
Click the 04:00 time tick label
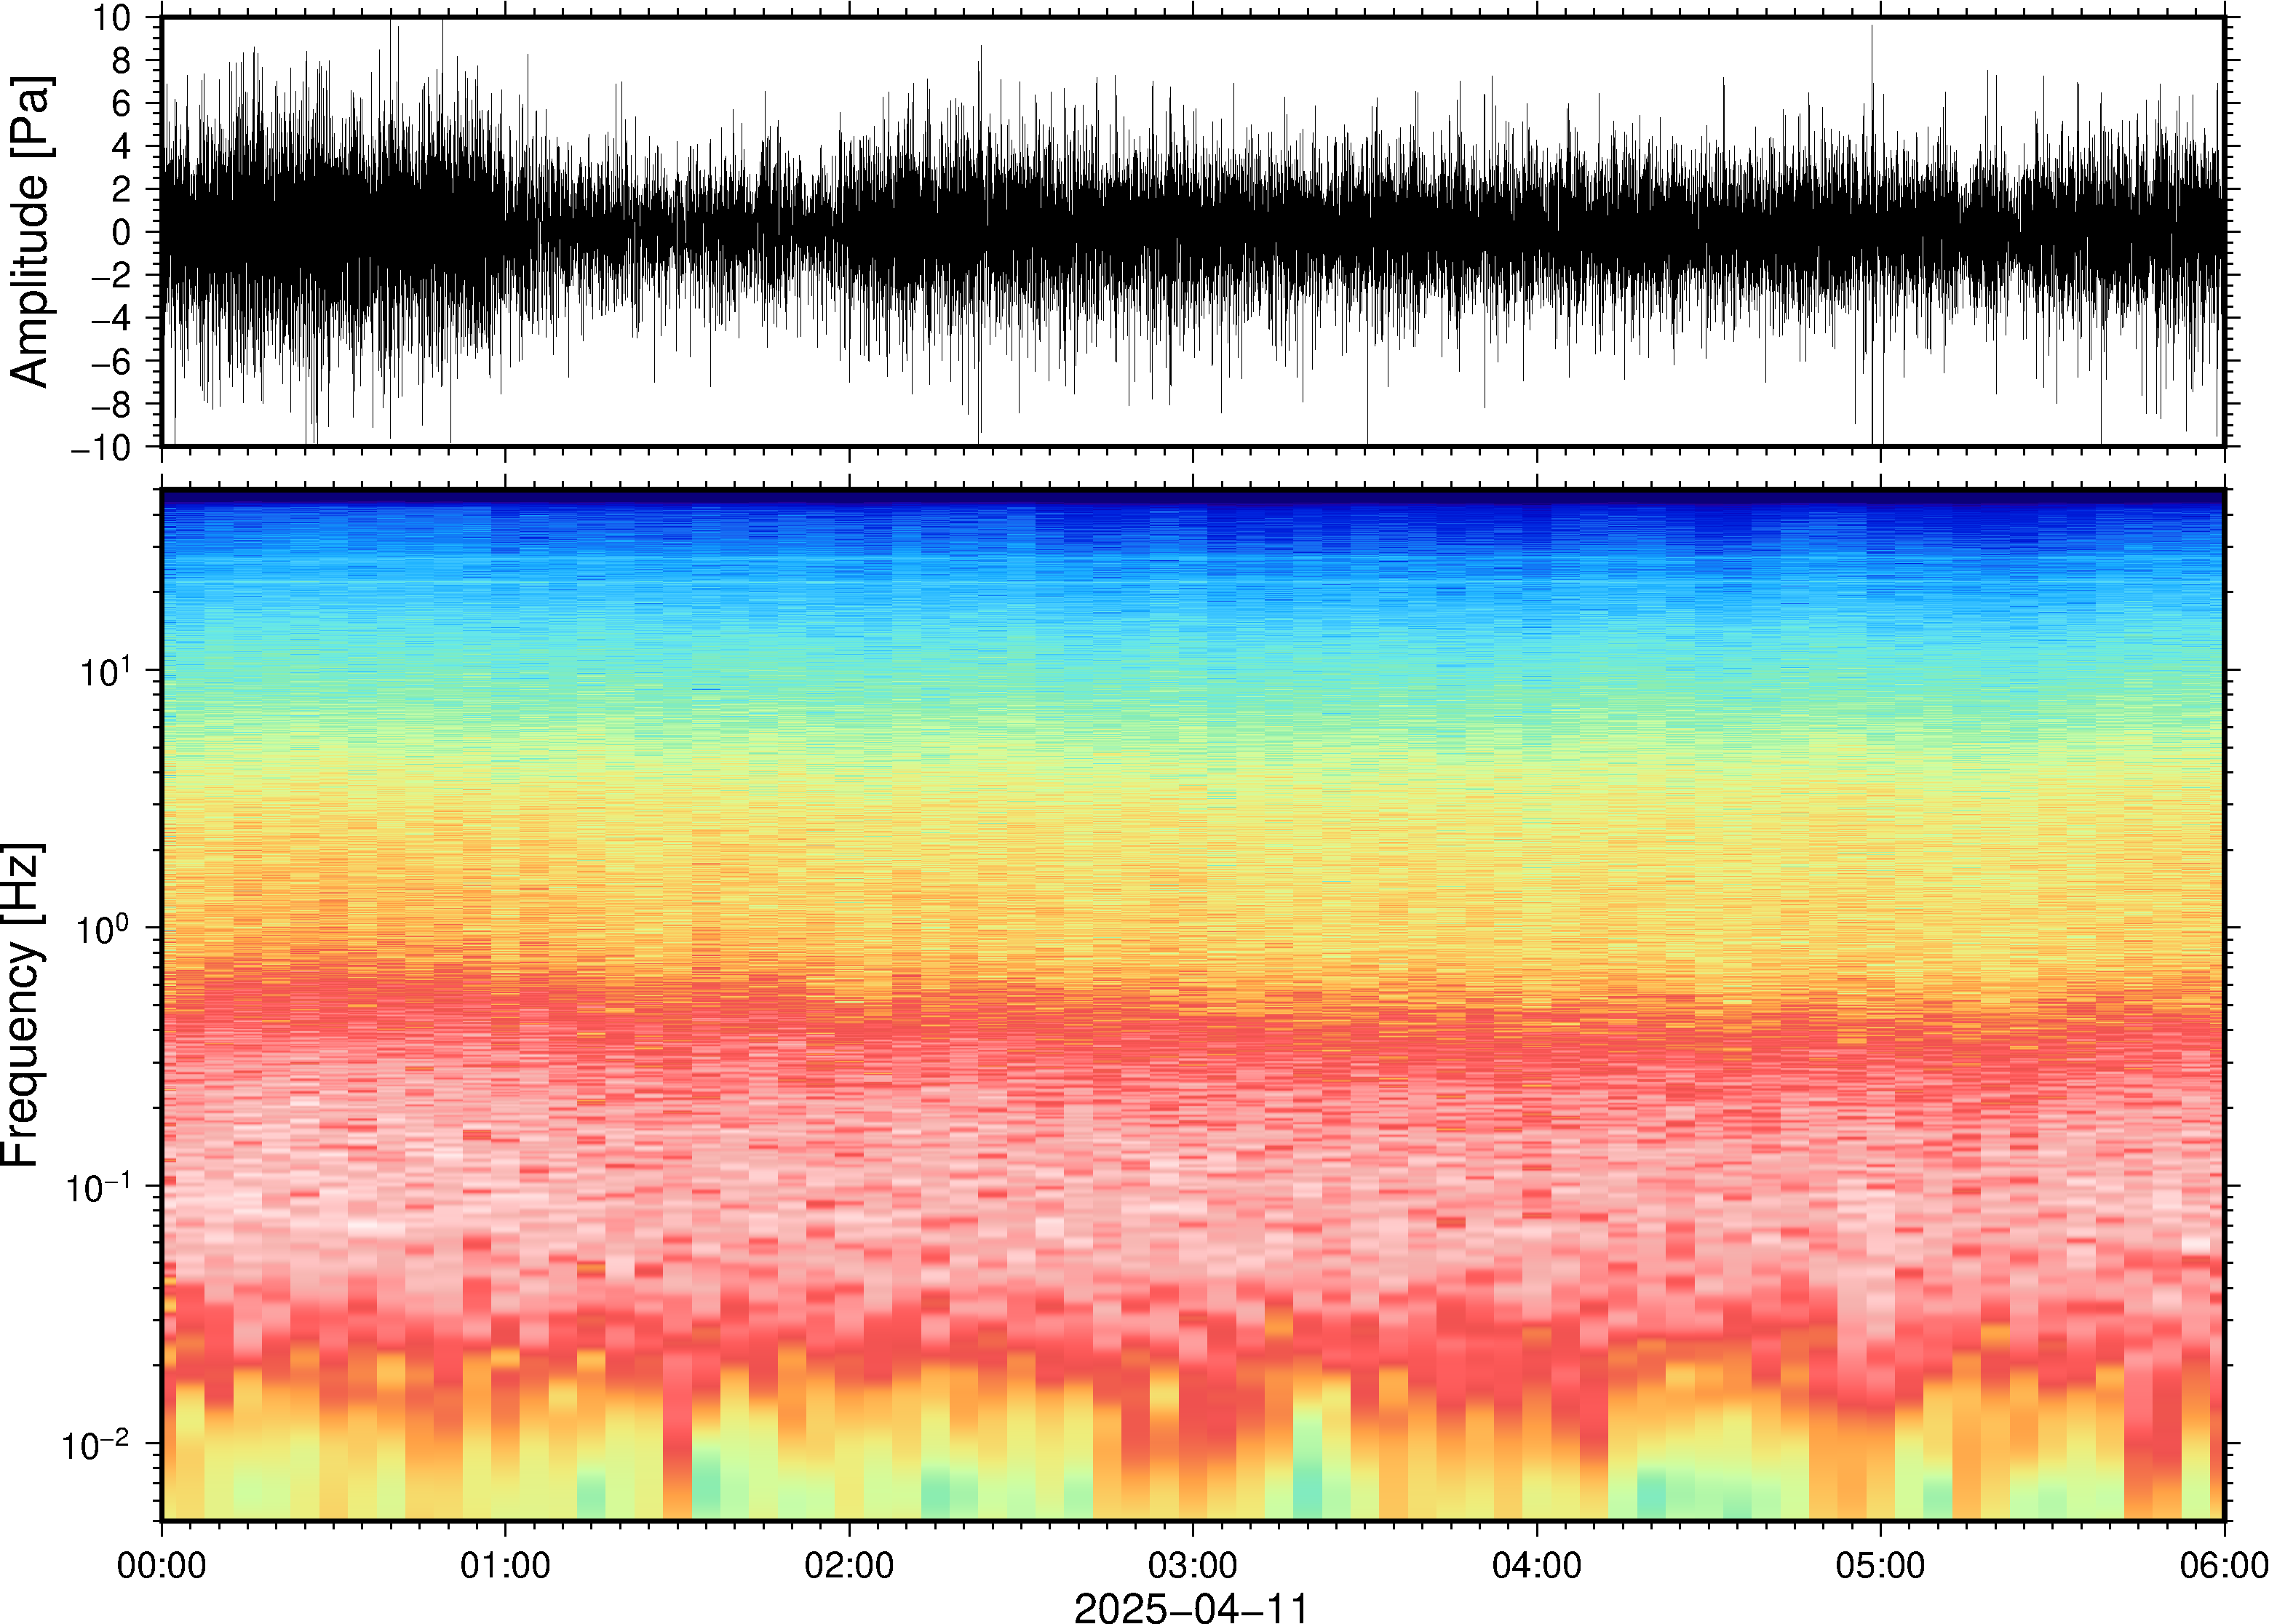point(1536,1565)
